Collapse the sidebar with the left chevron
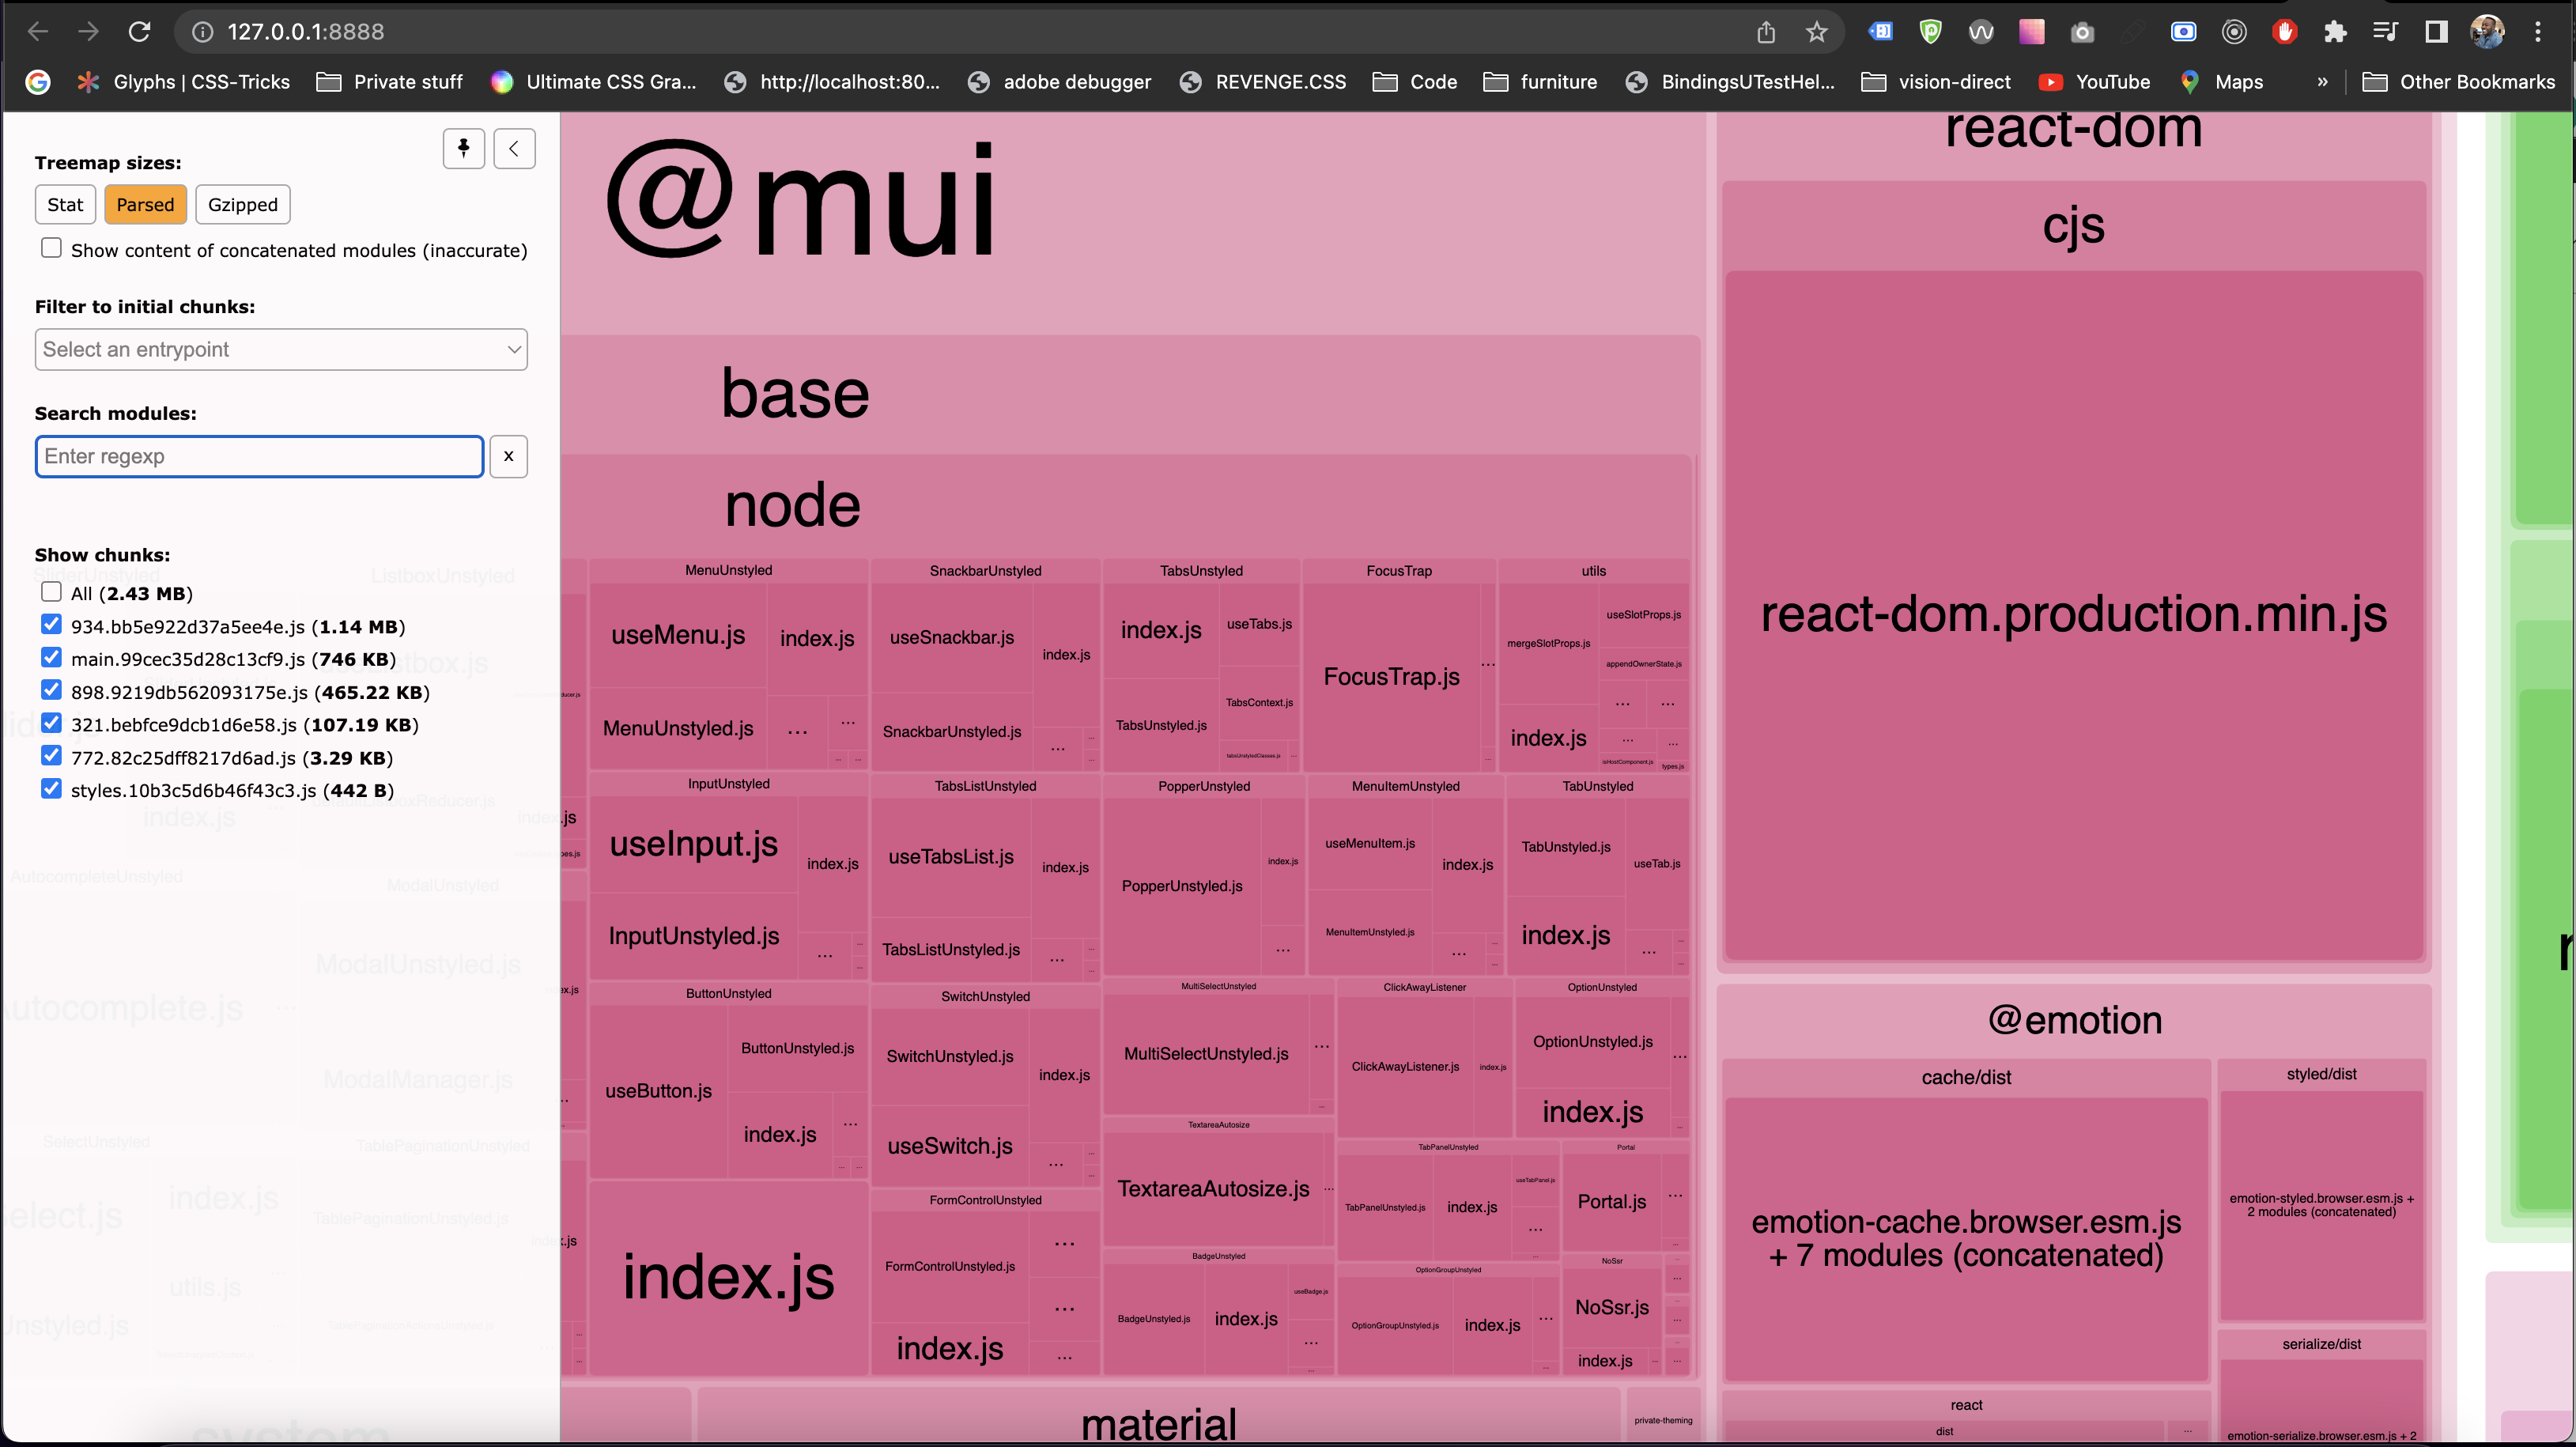The image size is (2576, 1447). point(514,149)
